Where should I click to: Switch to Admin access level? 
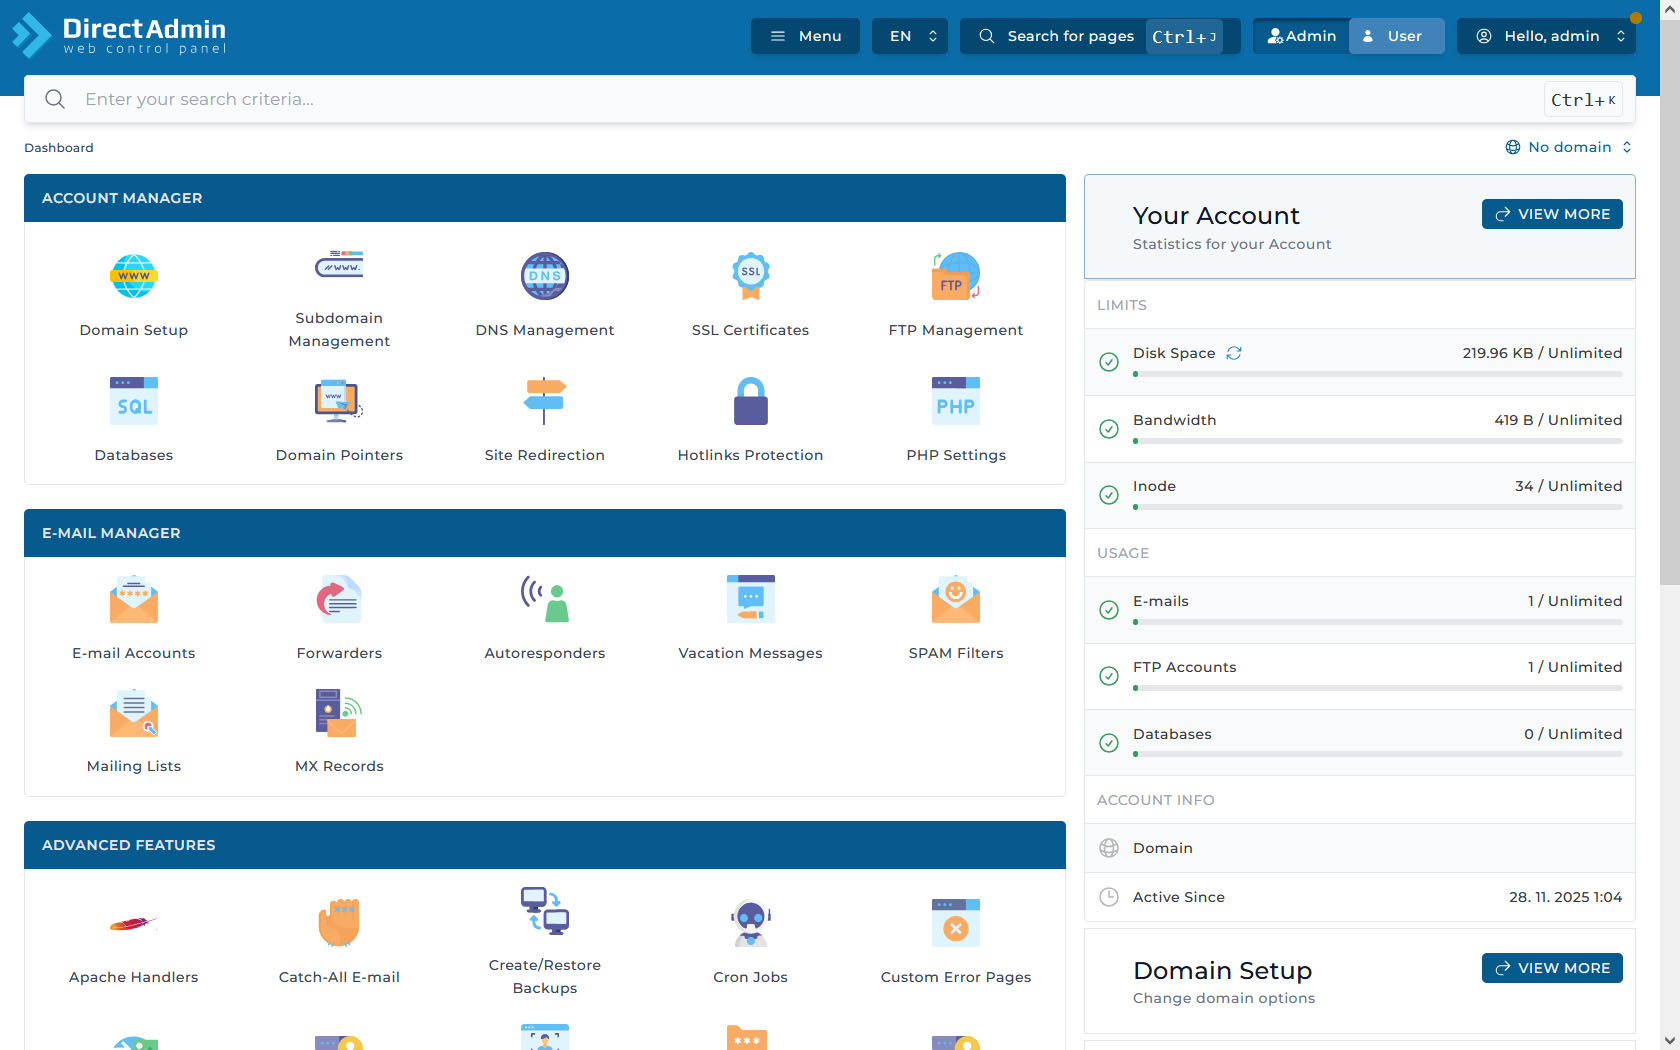[1301, 36]
